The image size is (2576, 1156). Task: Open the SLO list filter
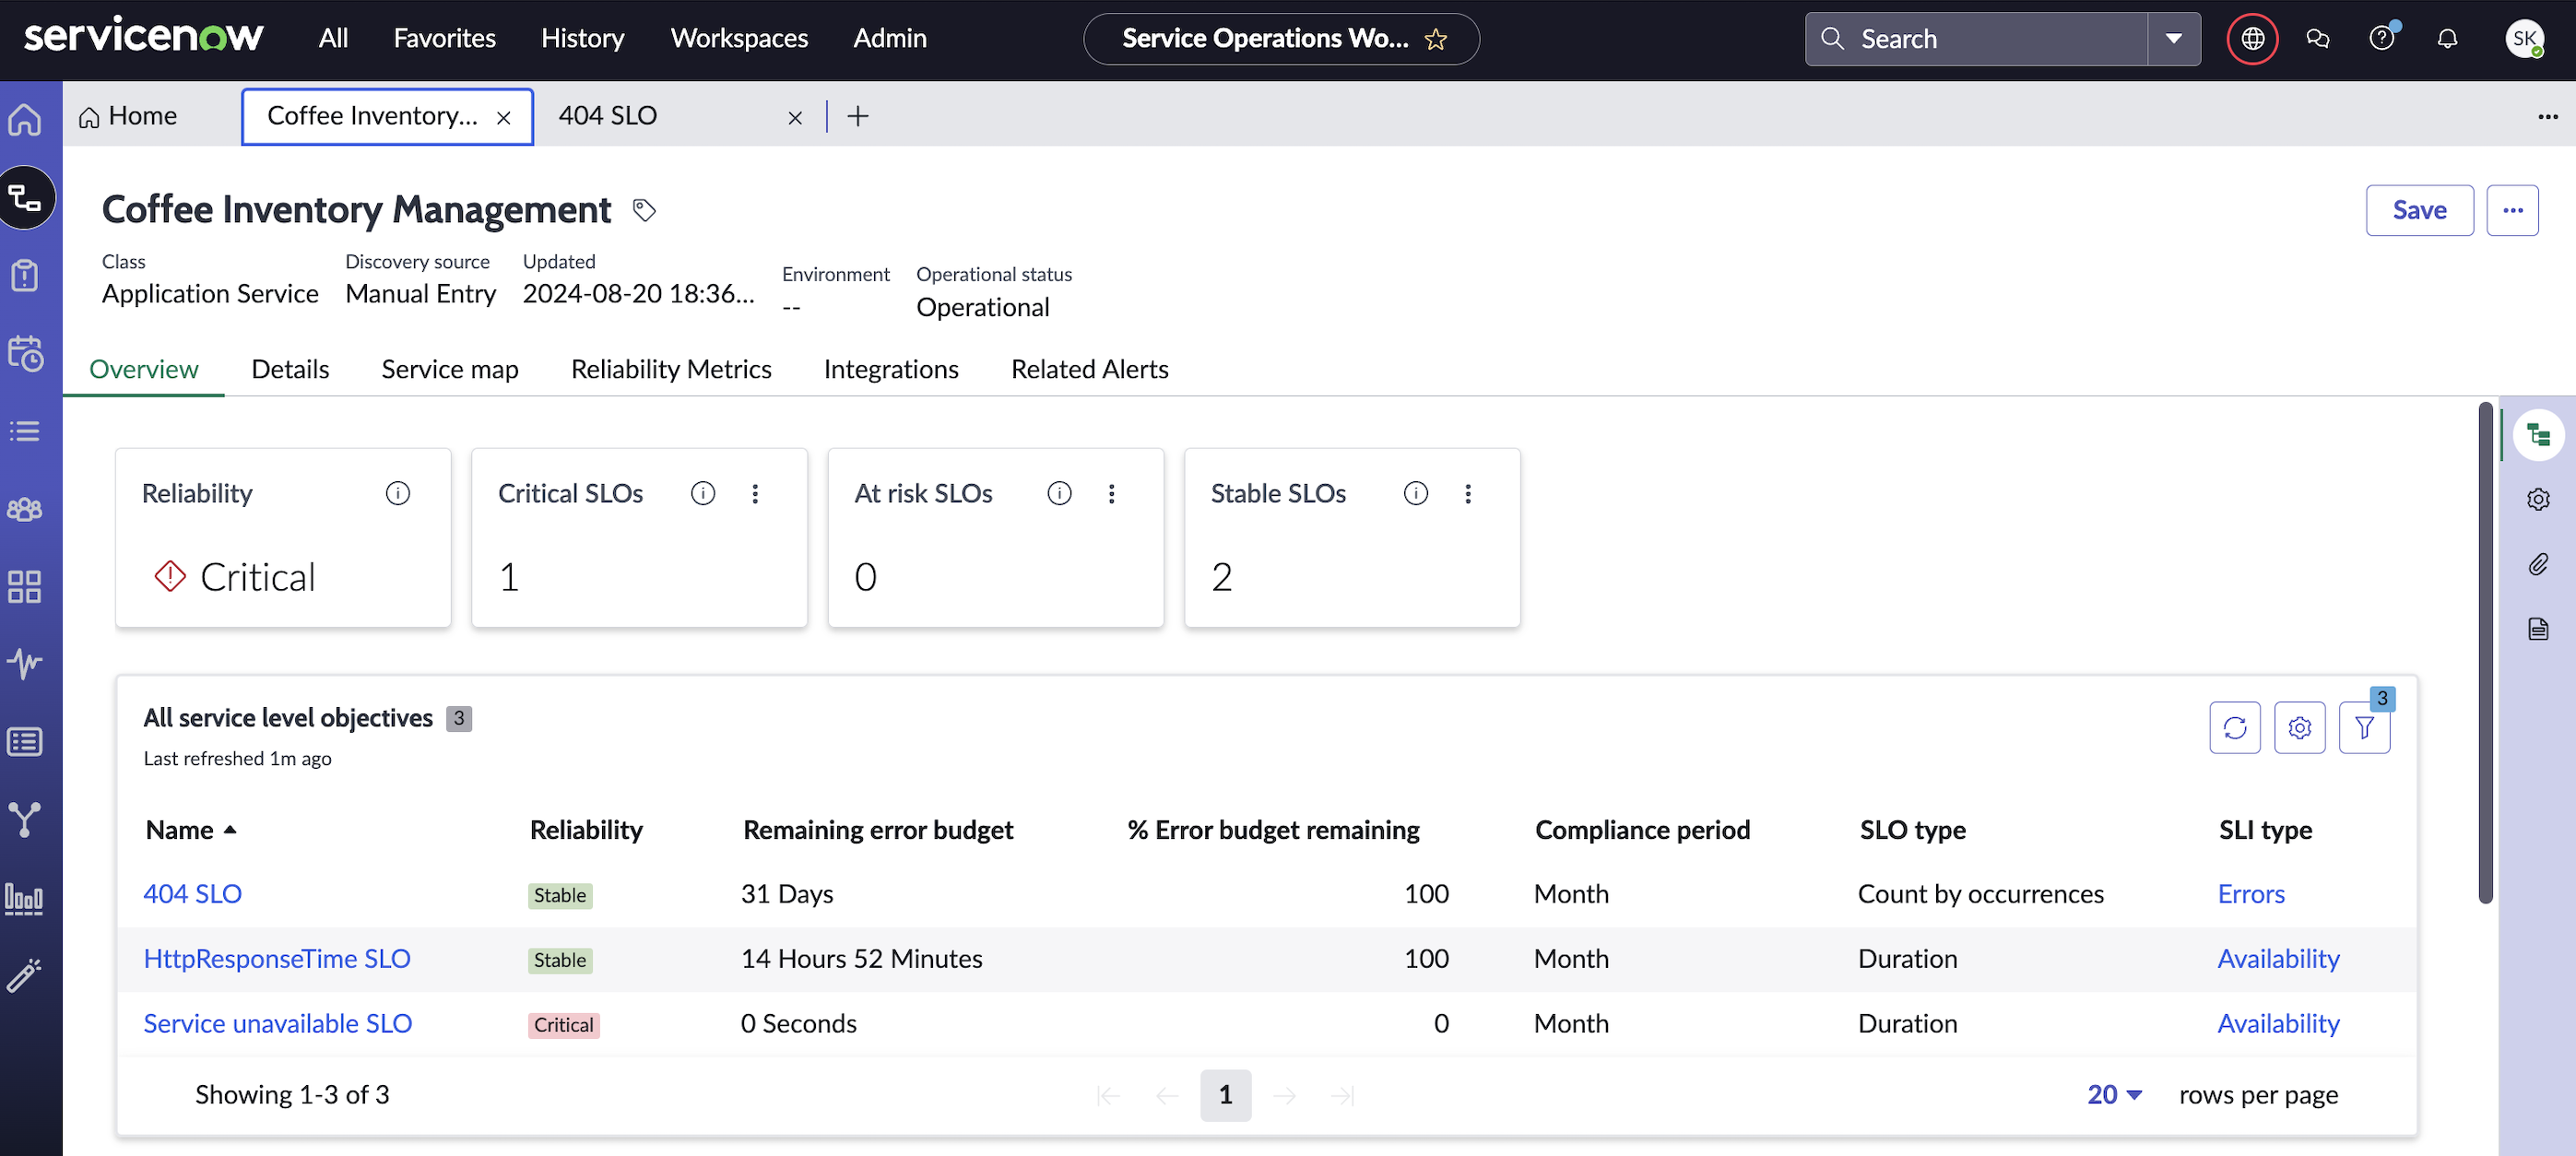[2365, 727]
